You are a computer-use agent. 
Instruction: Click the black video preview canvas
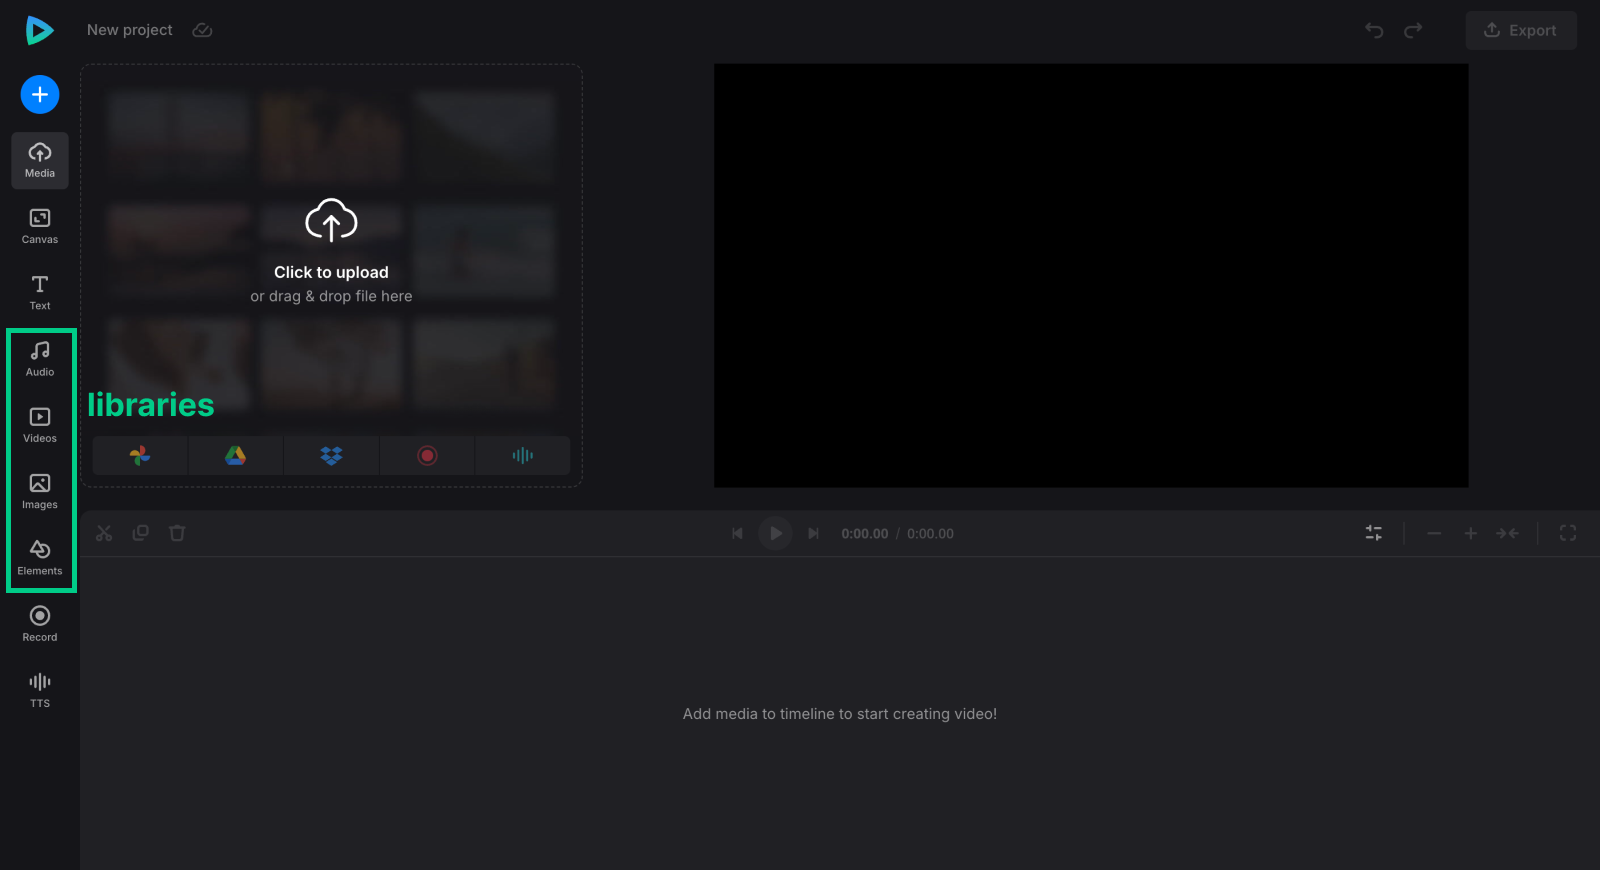pyautogui.click(x=1091, y=276)
